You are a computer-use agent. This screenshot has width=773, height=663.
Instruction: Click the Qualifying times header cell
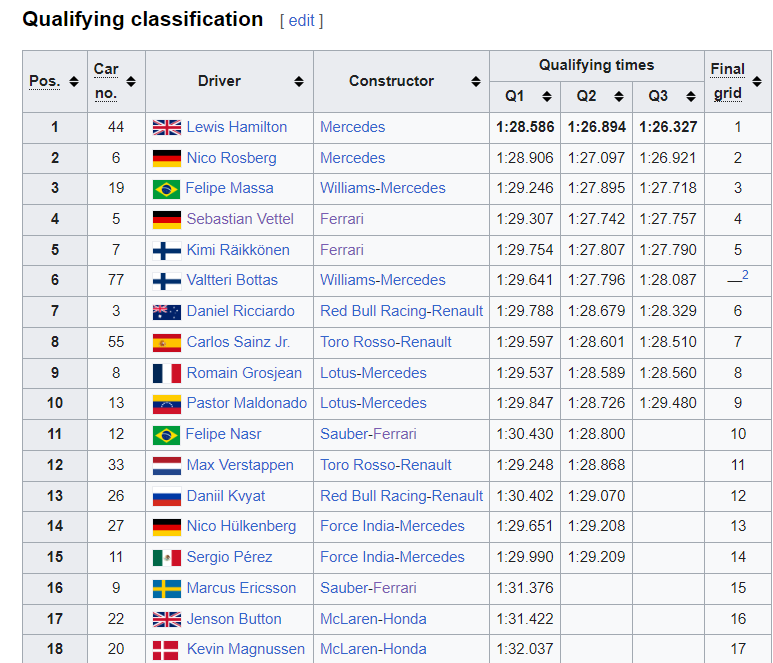point(597,66)
